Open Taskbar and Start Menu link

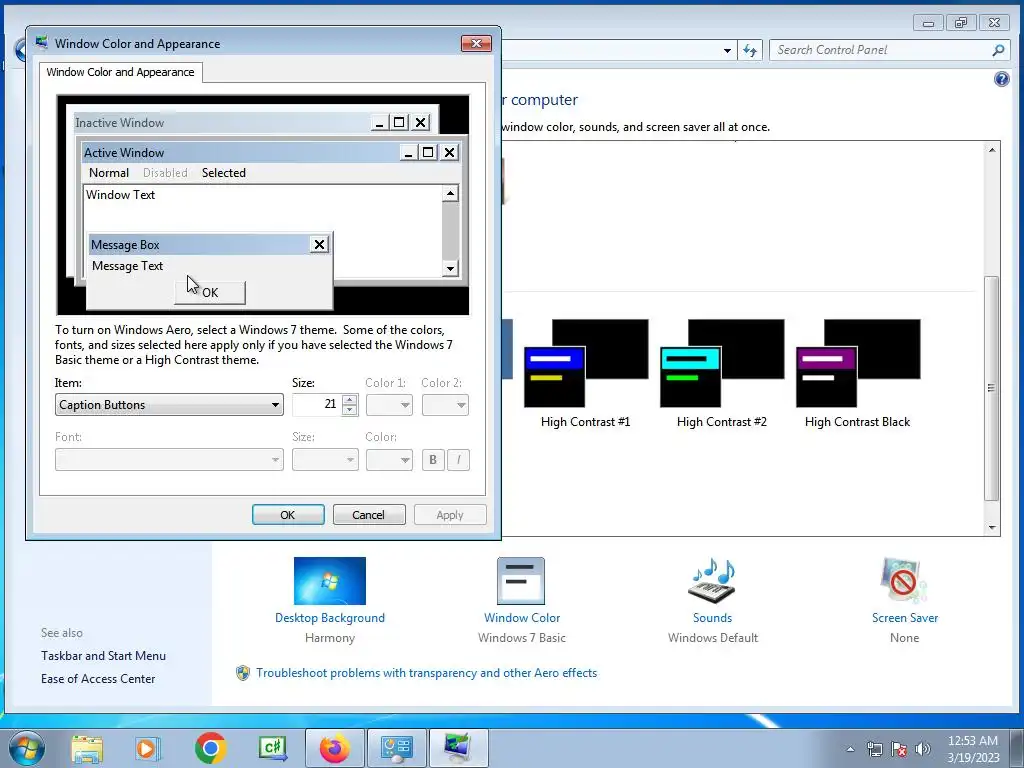103,656
